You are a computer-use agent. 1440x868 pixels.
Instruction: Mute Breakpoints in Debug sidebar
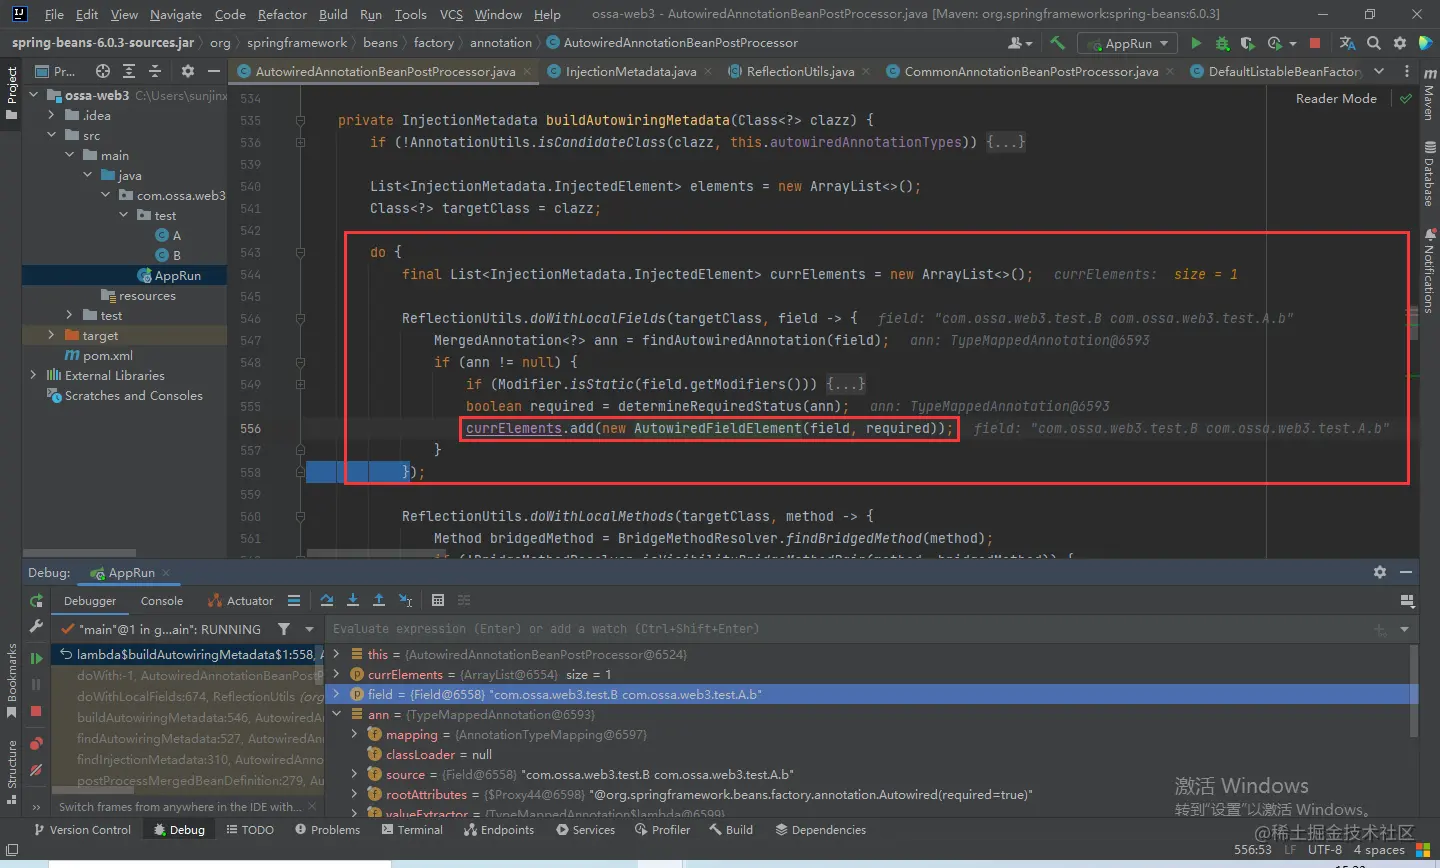[x=36, y=770]
